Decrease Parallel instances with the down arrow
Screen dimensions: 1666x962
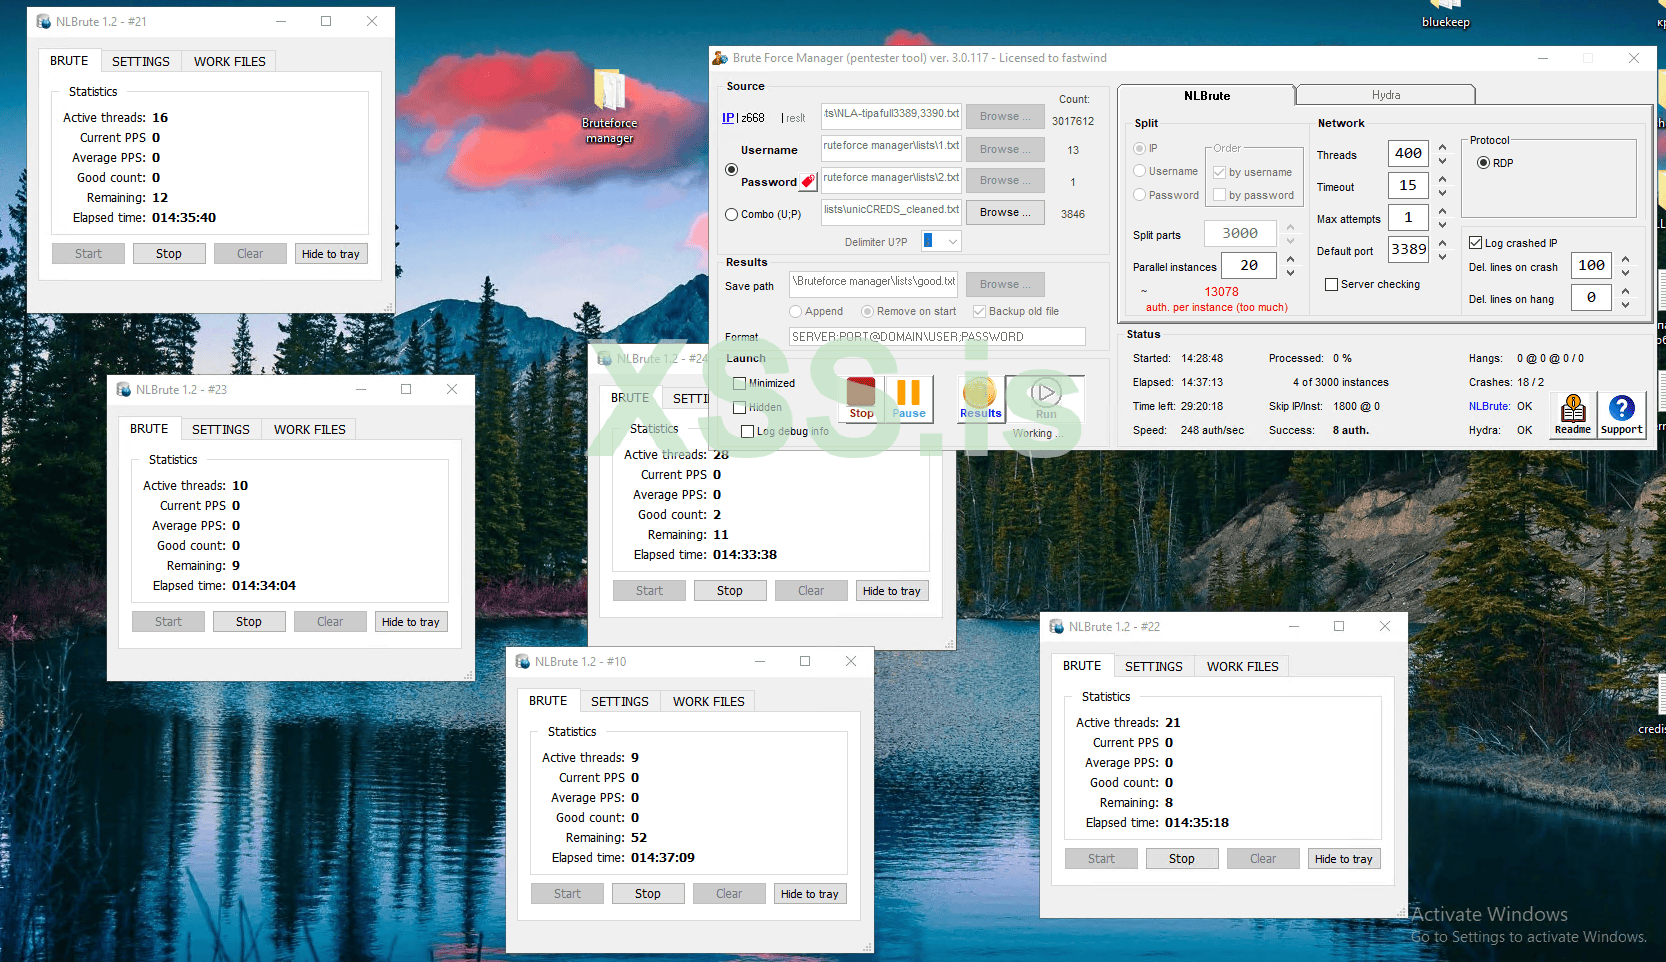pos(1290,273)
